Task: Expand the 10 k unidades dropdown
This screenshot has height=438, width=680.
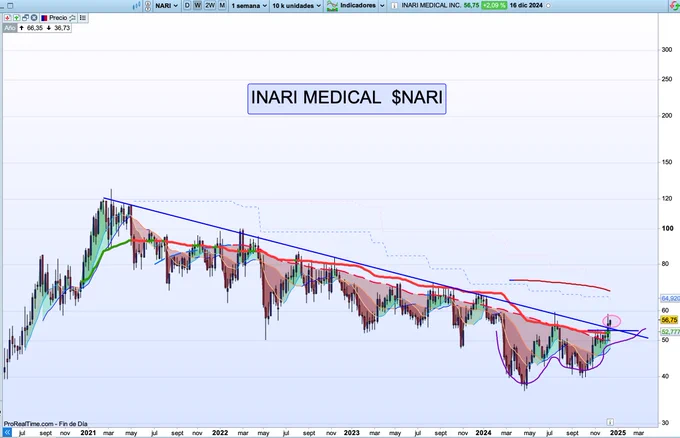Action: tap(297, 6)
